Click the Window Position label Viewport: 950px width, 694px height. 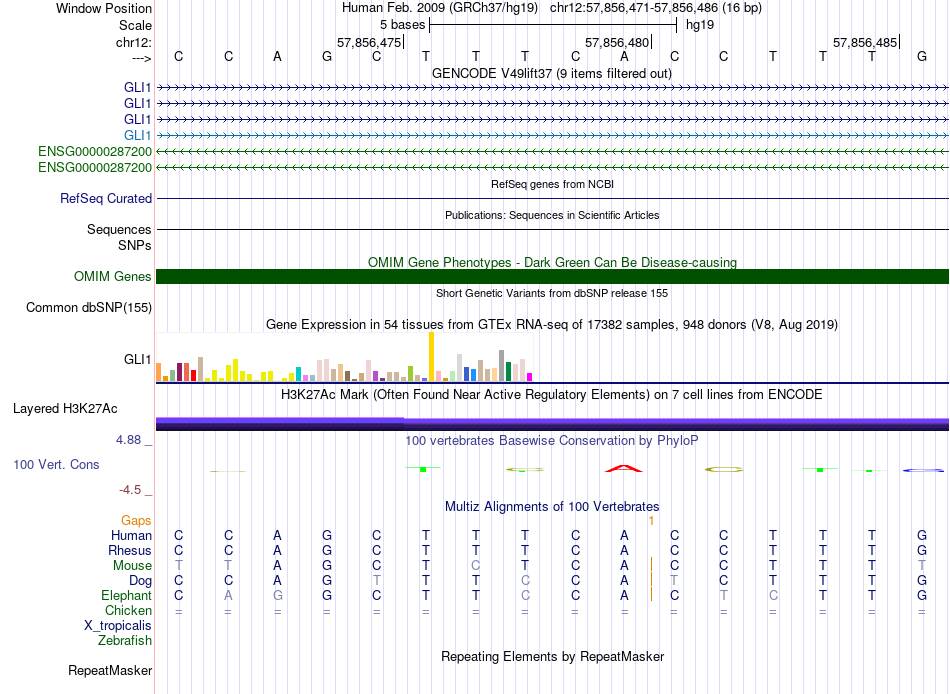click(104, 8)
